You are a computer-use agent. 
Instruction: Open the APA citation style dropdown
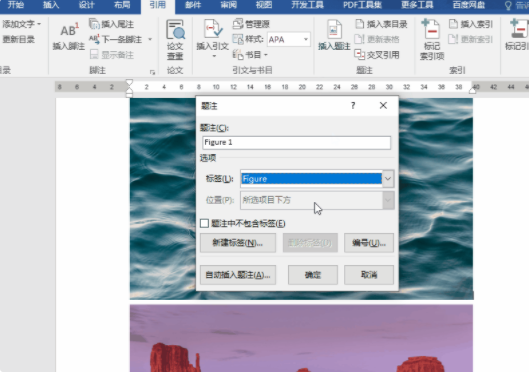click(306, 39)
